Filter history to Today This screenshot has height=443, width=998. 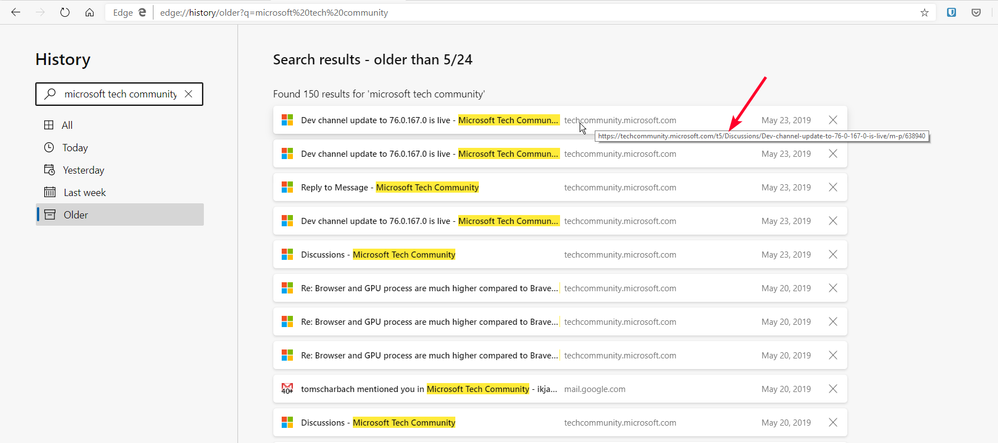tap(120, 148)
